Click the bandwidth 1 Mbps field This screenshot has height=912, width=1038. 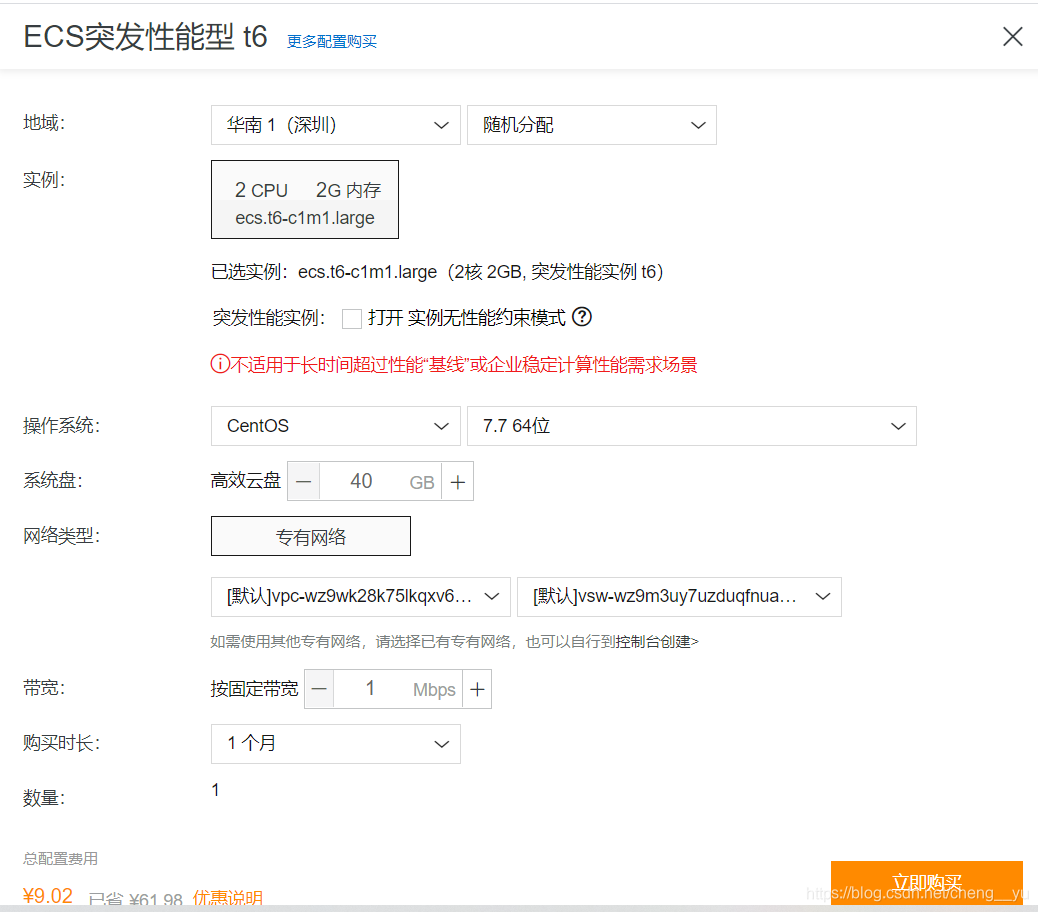point(398,689)
